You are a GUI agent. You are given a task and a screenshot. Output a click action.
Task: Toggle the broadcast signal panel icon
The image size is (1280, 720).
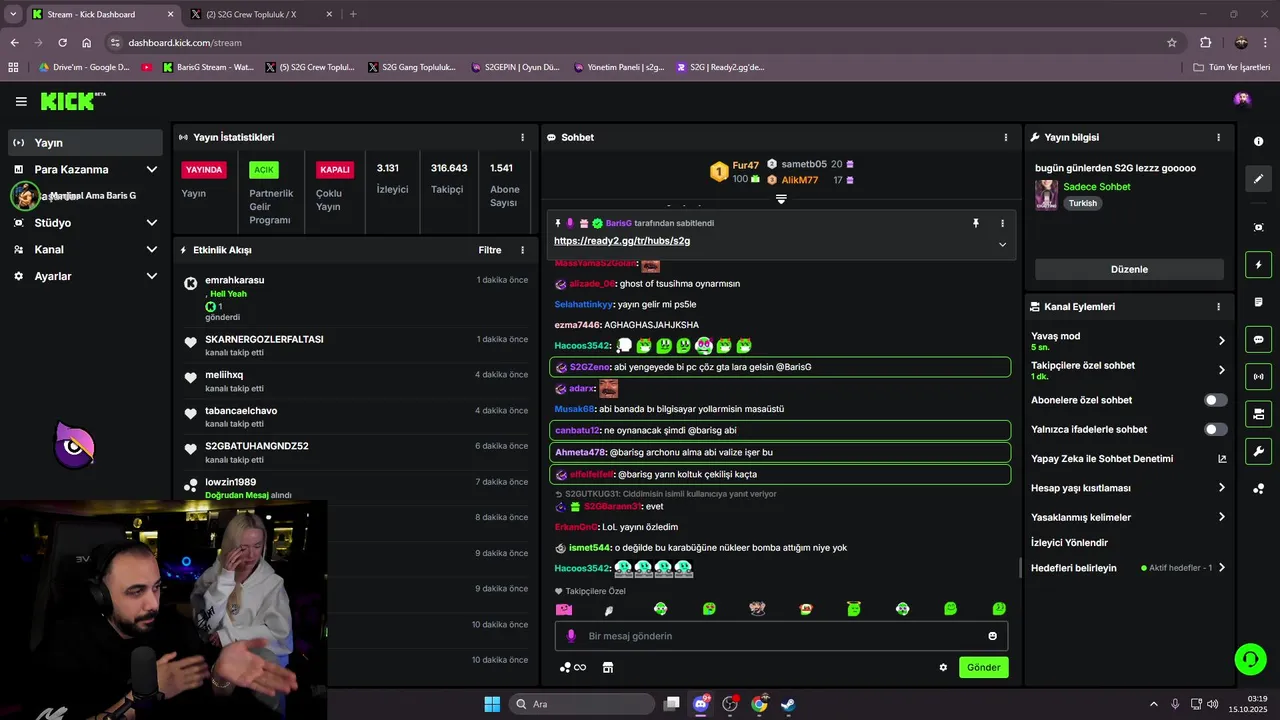[x=1258, y=377]
